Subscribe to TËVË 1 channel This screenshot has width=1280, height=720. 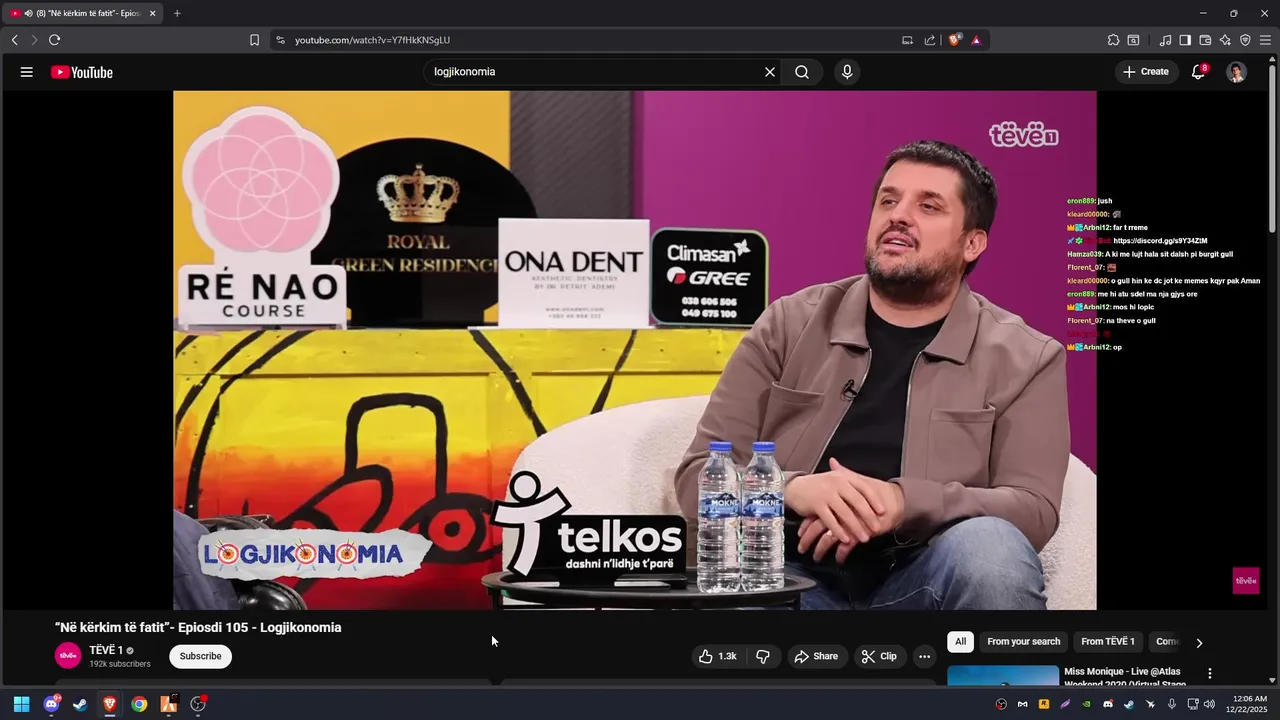[200, 656]
